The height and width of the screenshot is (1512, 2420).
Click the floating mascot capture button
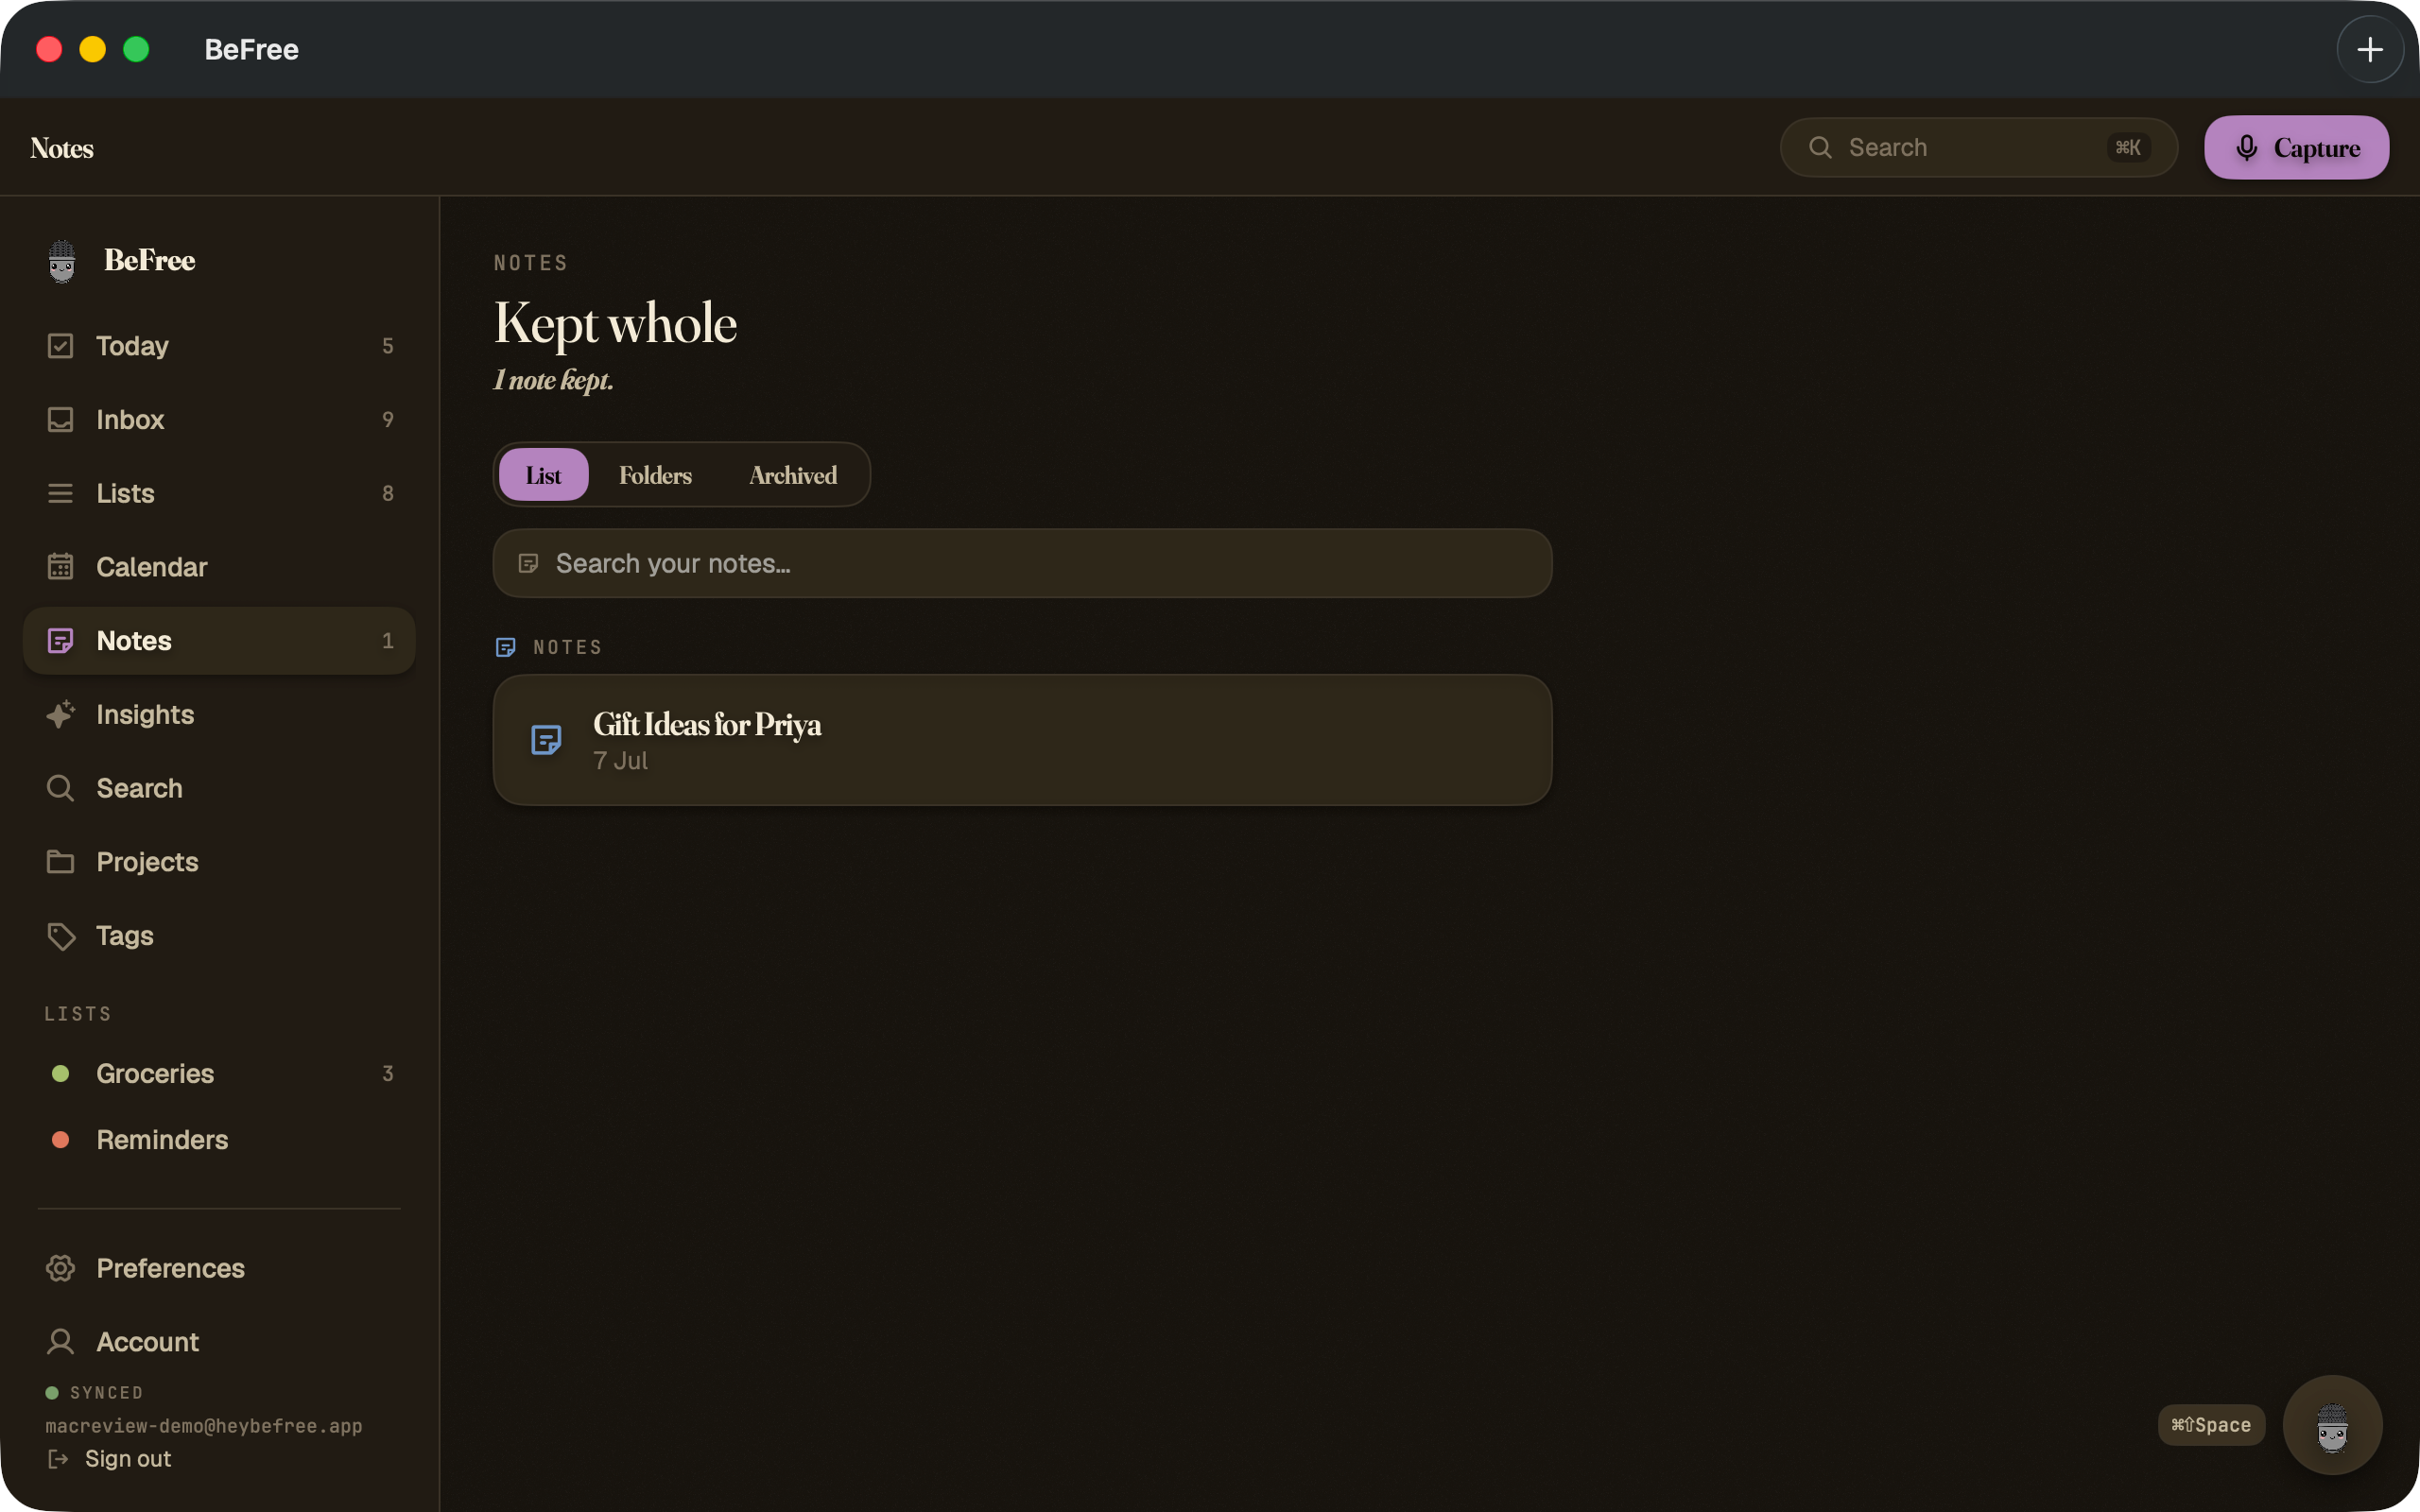2332,1425
